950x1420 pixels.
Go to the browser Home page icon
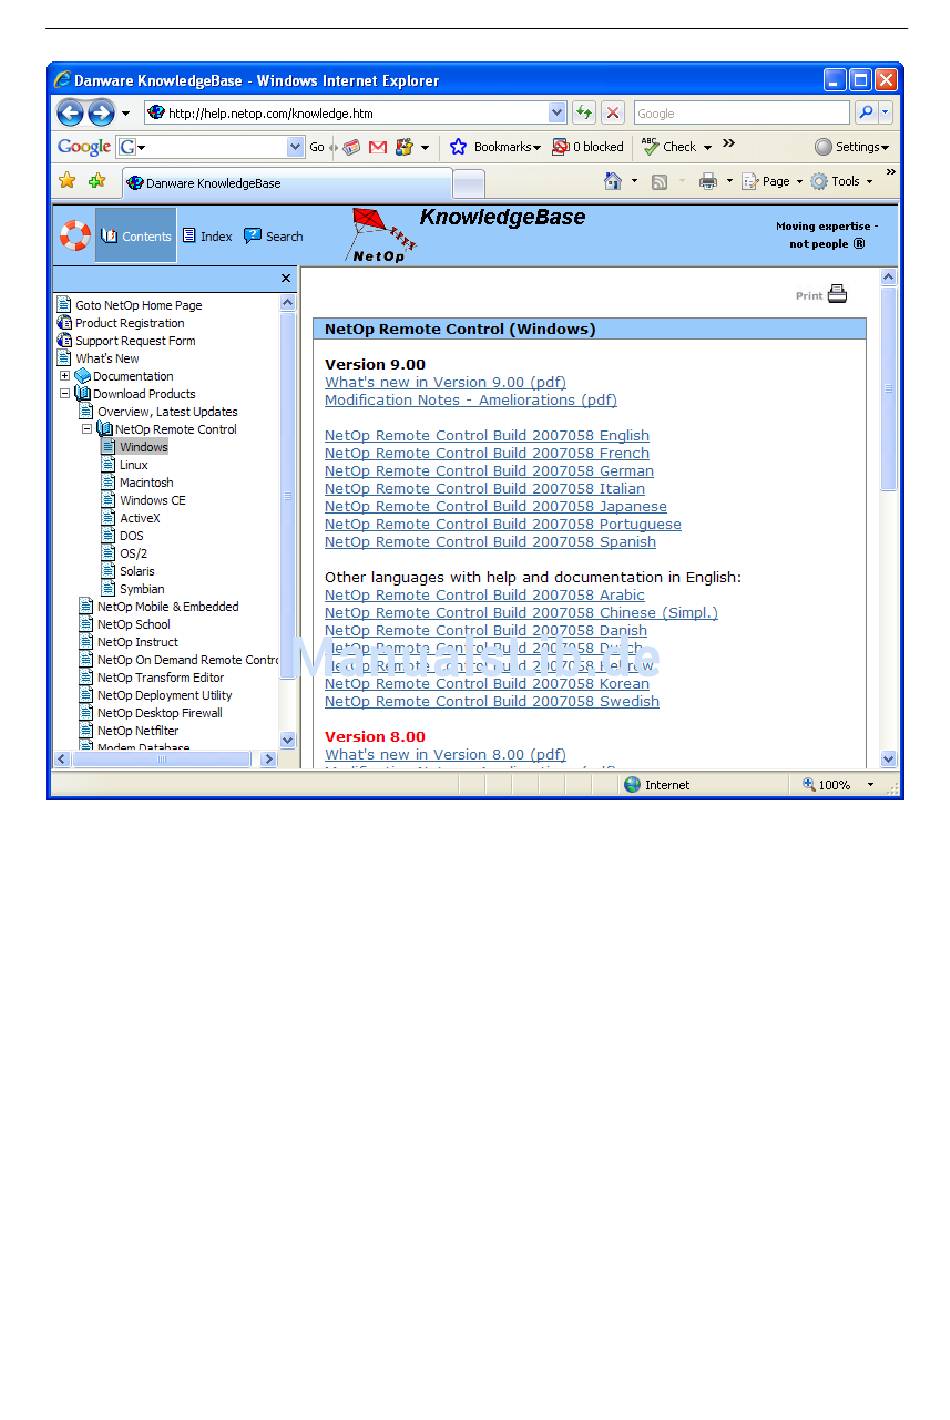coord(613,181)
